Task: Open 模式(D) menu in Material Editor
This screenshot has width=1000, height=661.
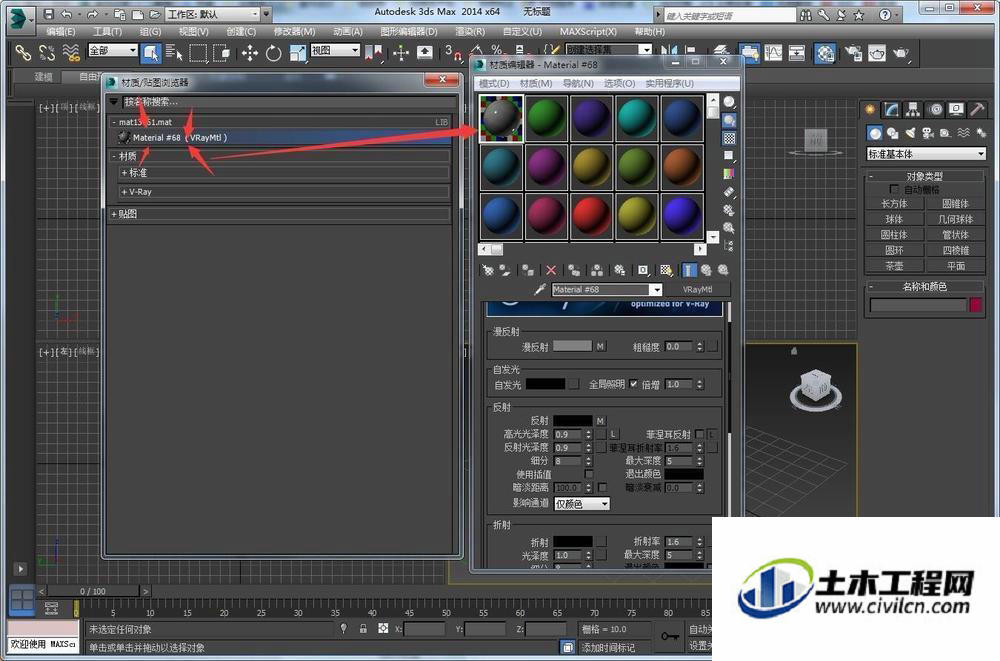Action: pyautogui.click(x=494, y=83)
